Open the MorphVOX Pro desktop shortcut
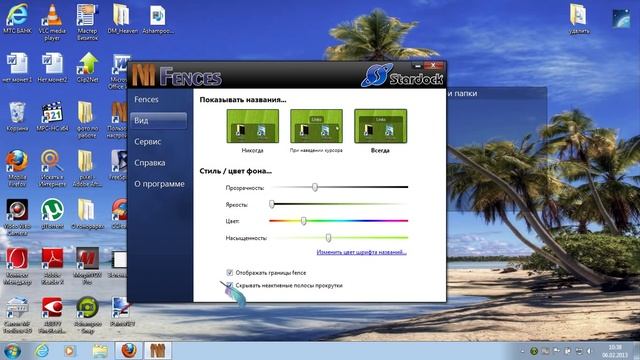Image resolution: width=640 pixels, height=360 pixels. point(87,266)
